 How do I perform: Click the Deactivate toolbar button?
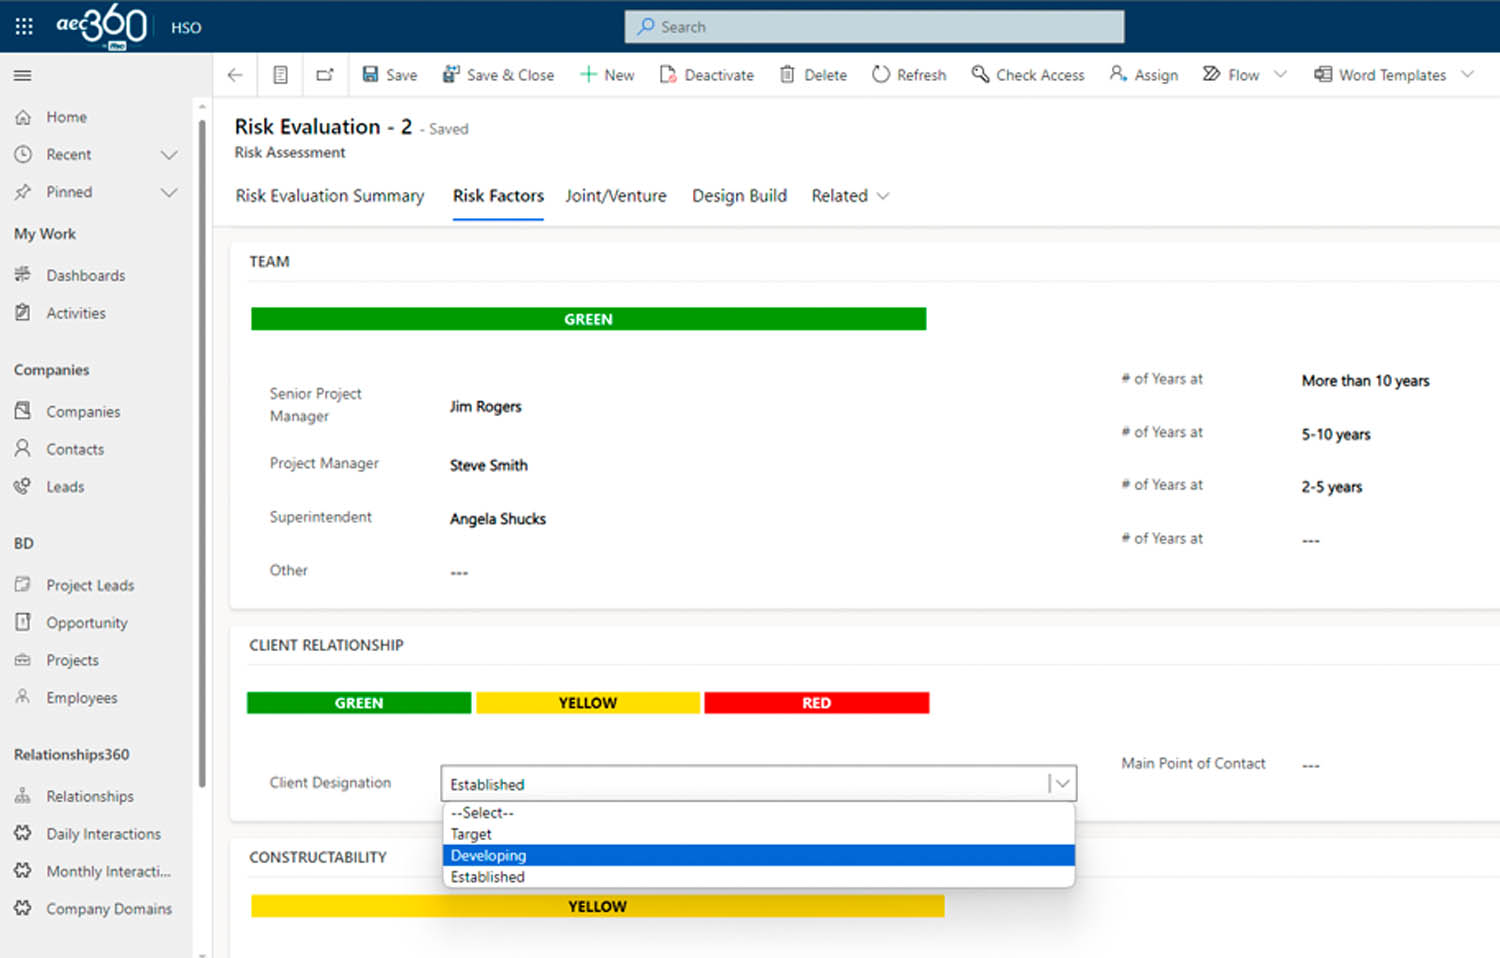tap(707, 75)
